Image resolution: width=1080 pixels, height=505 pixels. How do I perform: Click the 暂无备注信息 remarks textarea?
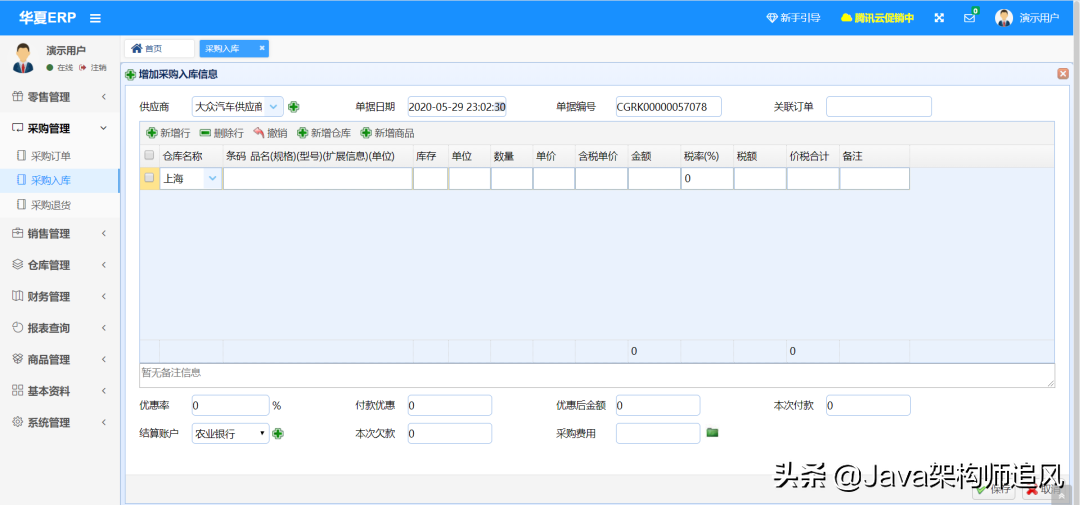tap(597, 375)
